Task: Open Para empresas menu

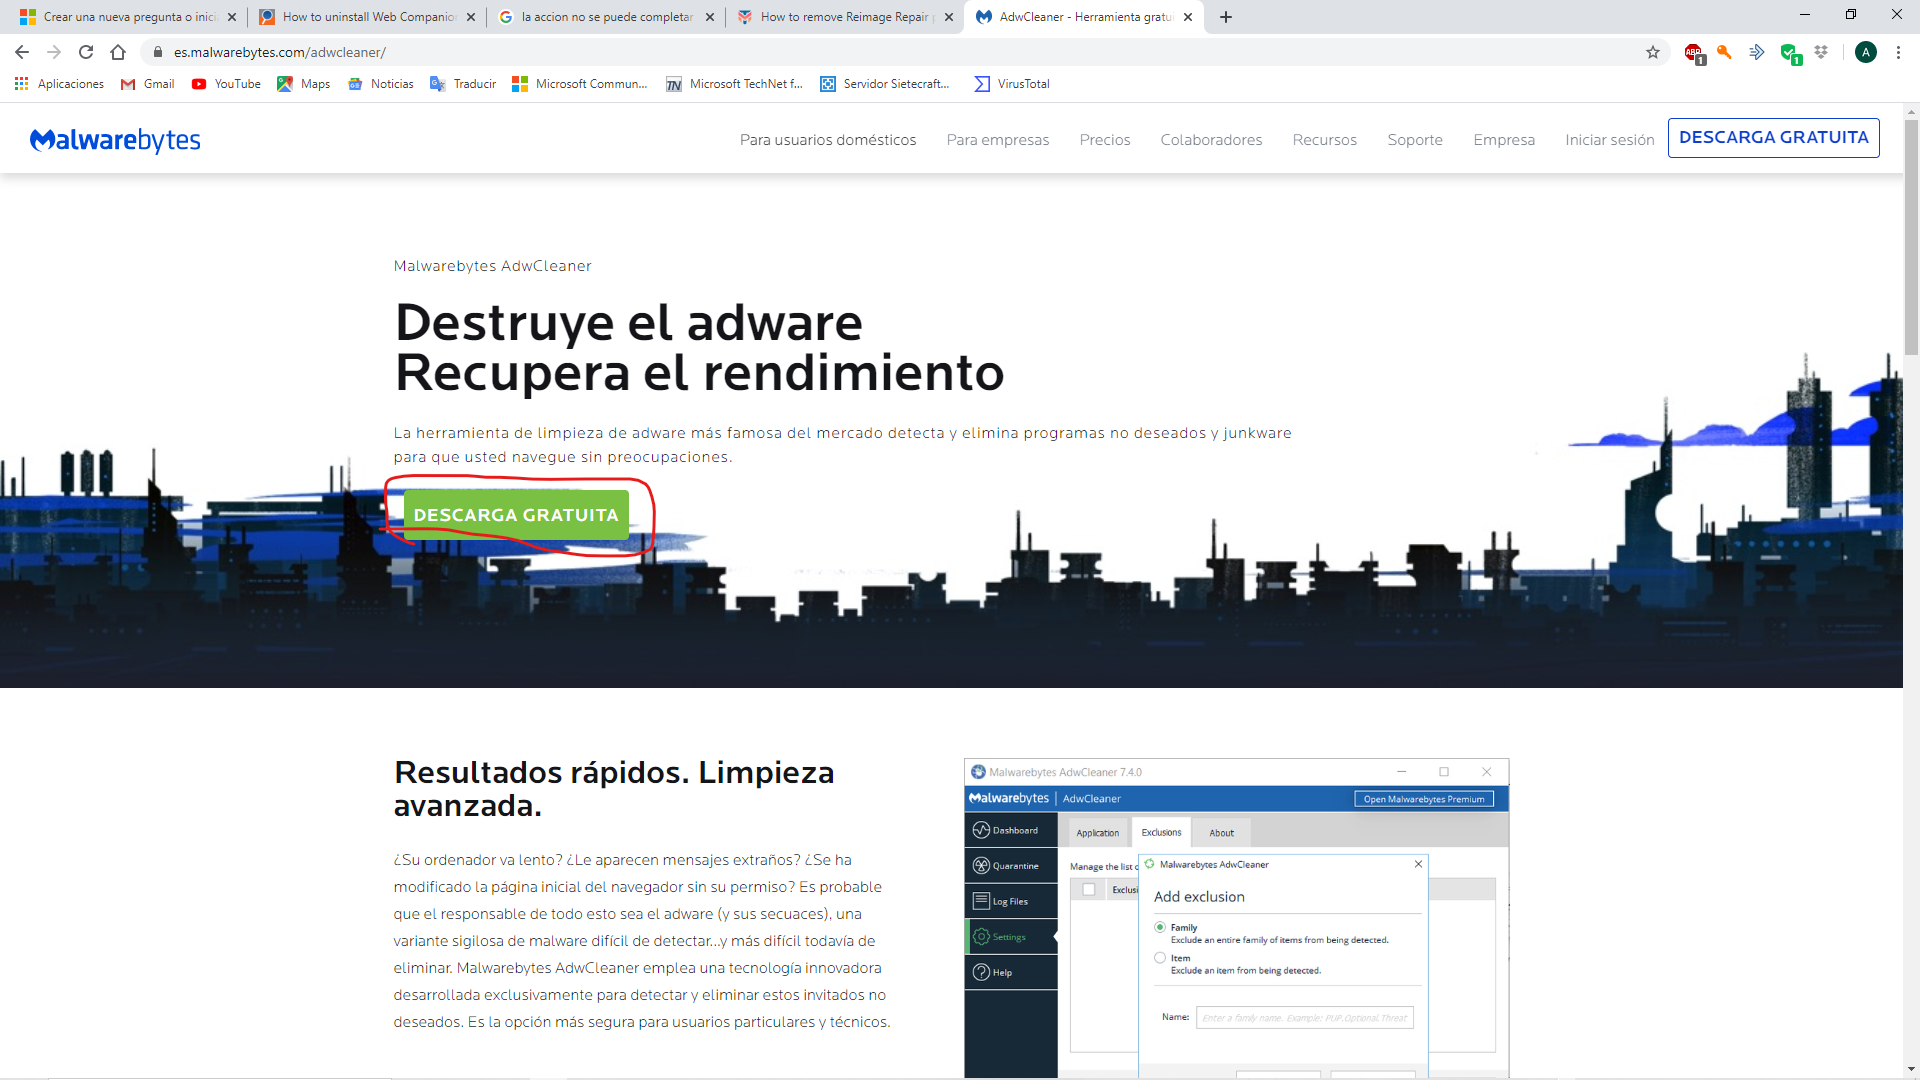Action: tap(998, 140)
